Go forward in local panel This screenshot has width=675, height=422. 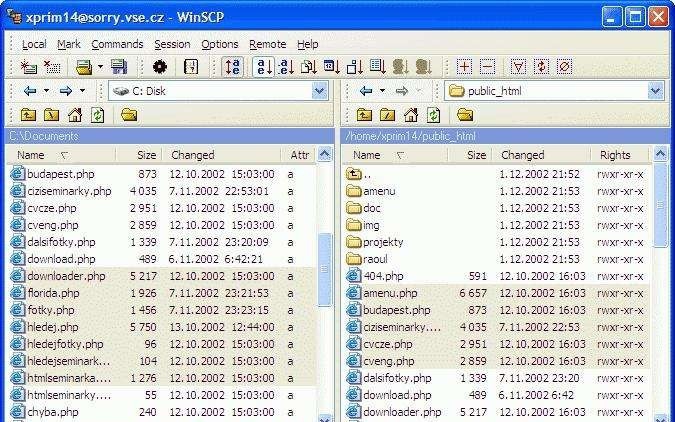click(66, 91)
